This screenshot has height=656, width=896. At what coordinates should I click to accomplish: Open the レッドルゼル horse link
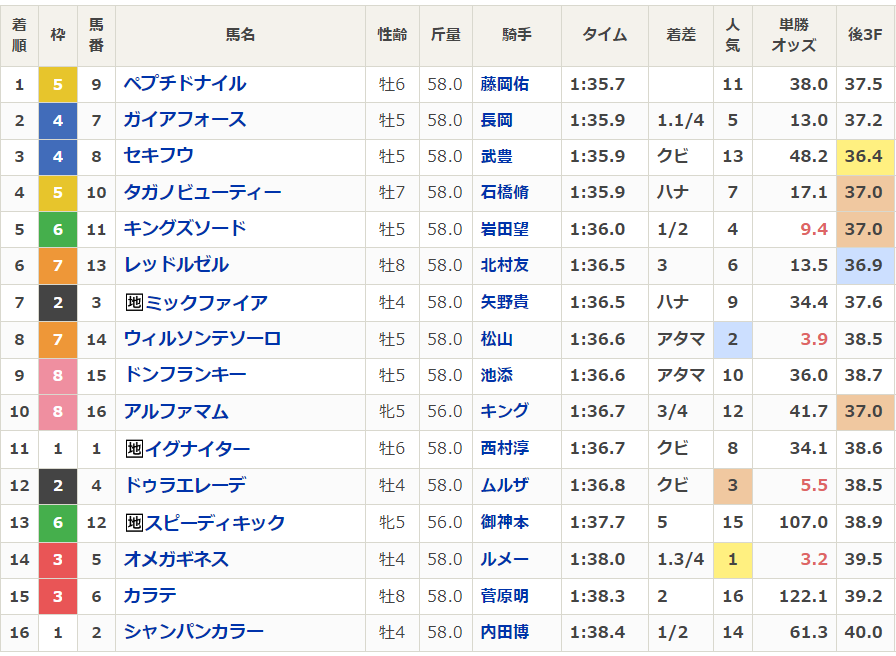(176, 265)
